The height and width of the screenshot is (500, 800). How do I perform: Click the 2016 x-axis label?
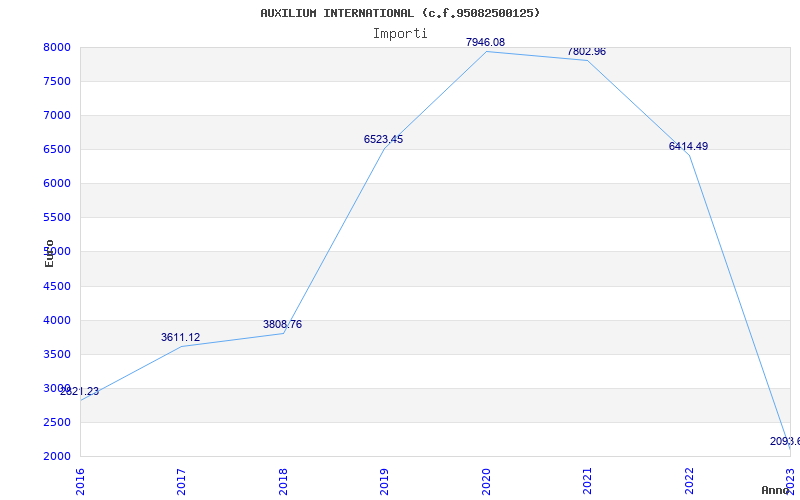tap(80, 482)
